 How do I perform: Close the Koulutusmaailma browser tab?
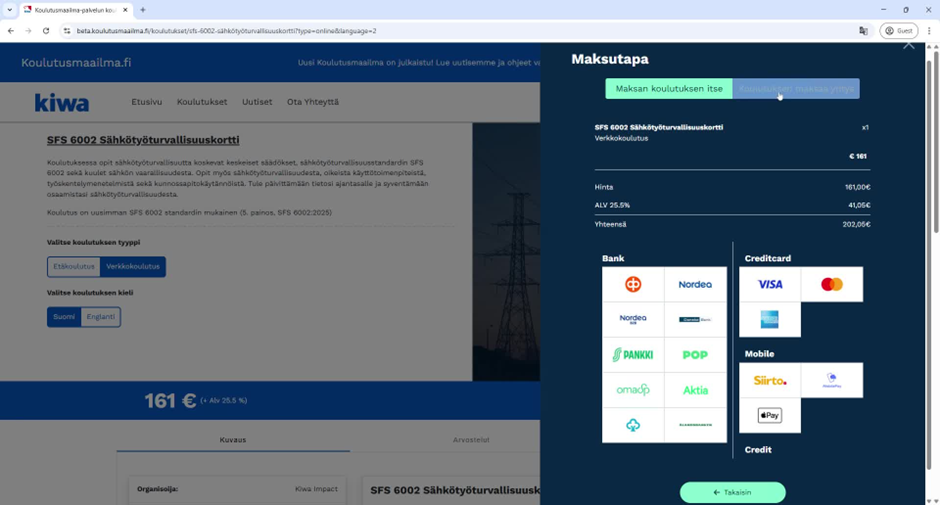pyautogui.click(x=125, y=10)
